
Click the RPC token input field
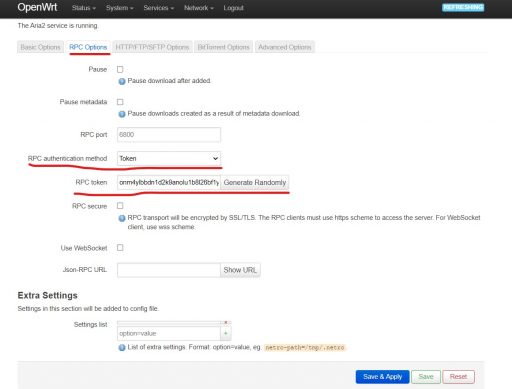169,182
